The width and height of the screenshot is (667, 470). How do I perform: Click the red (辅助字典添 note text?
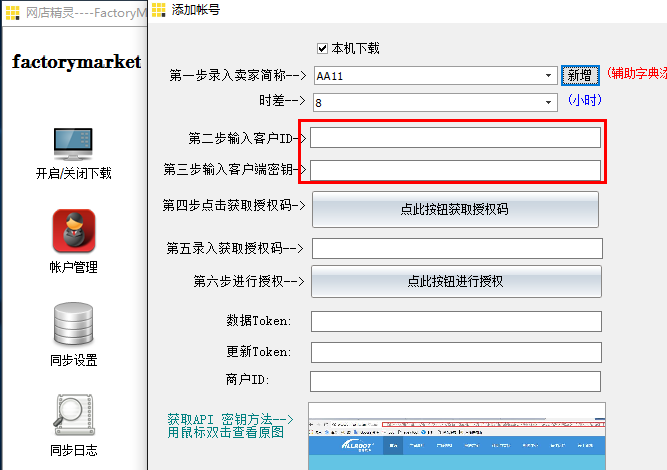coord(637,73)
